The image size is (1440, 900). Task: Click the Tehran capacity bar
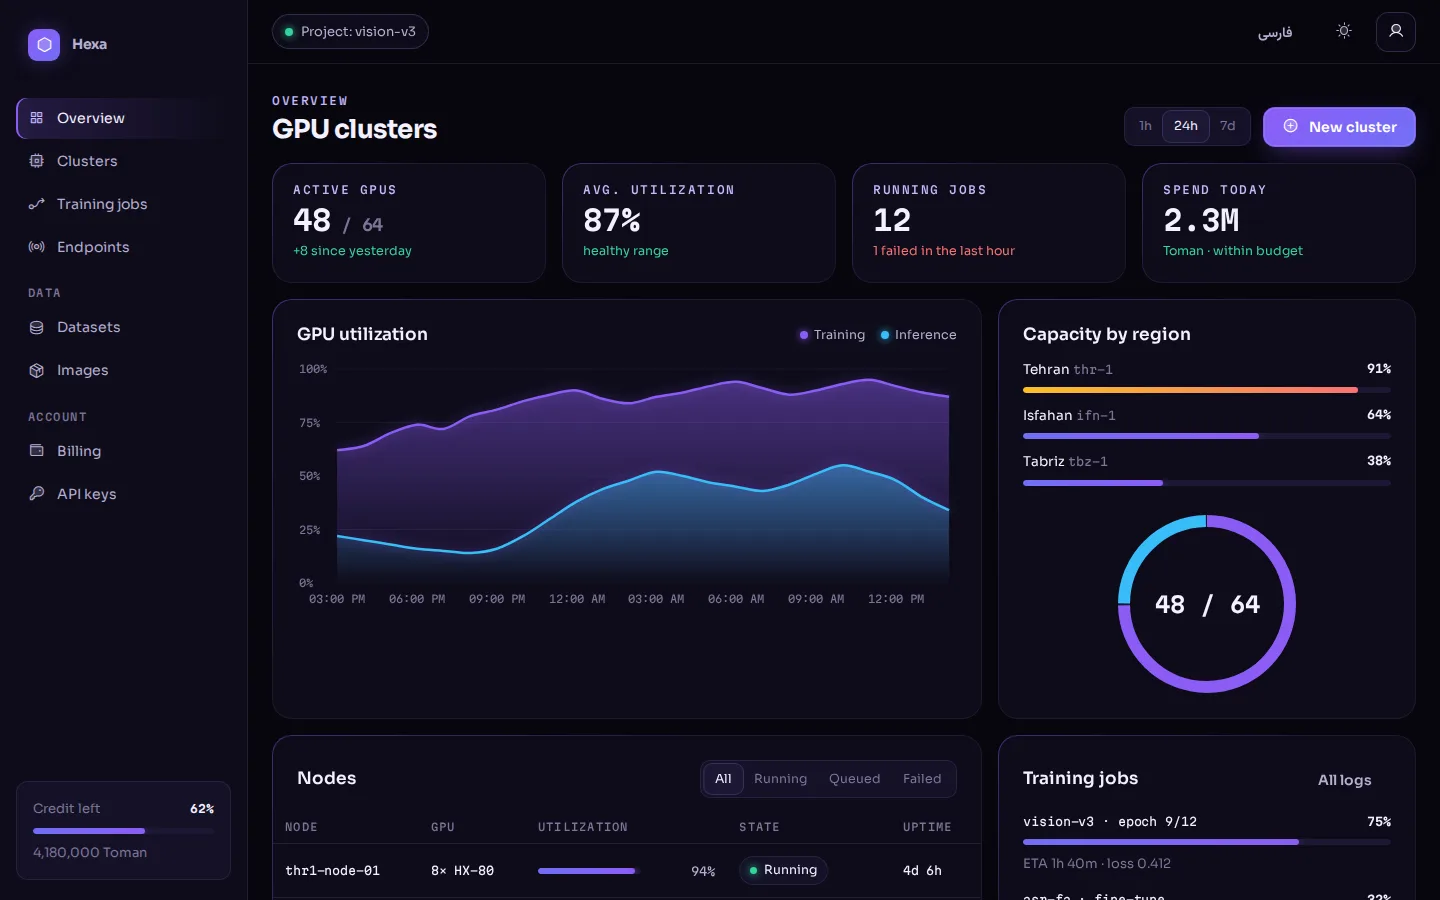[x=1207, y=390]
